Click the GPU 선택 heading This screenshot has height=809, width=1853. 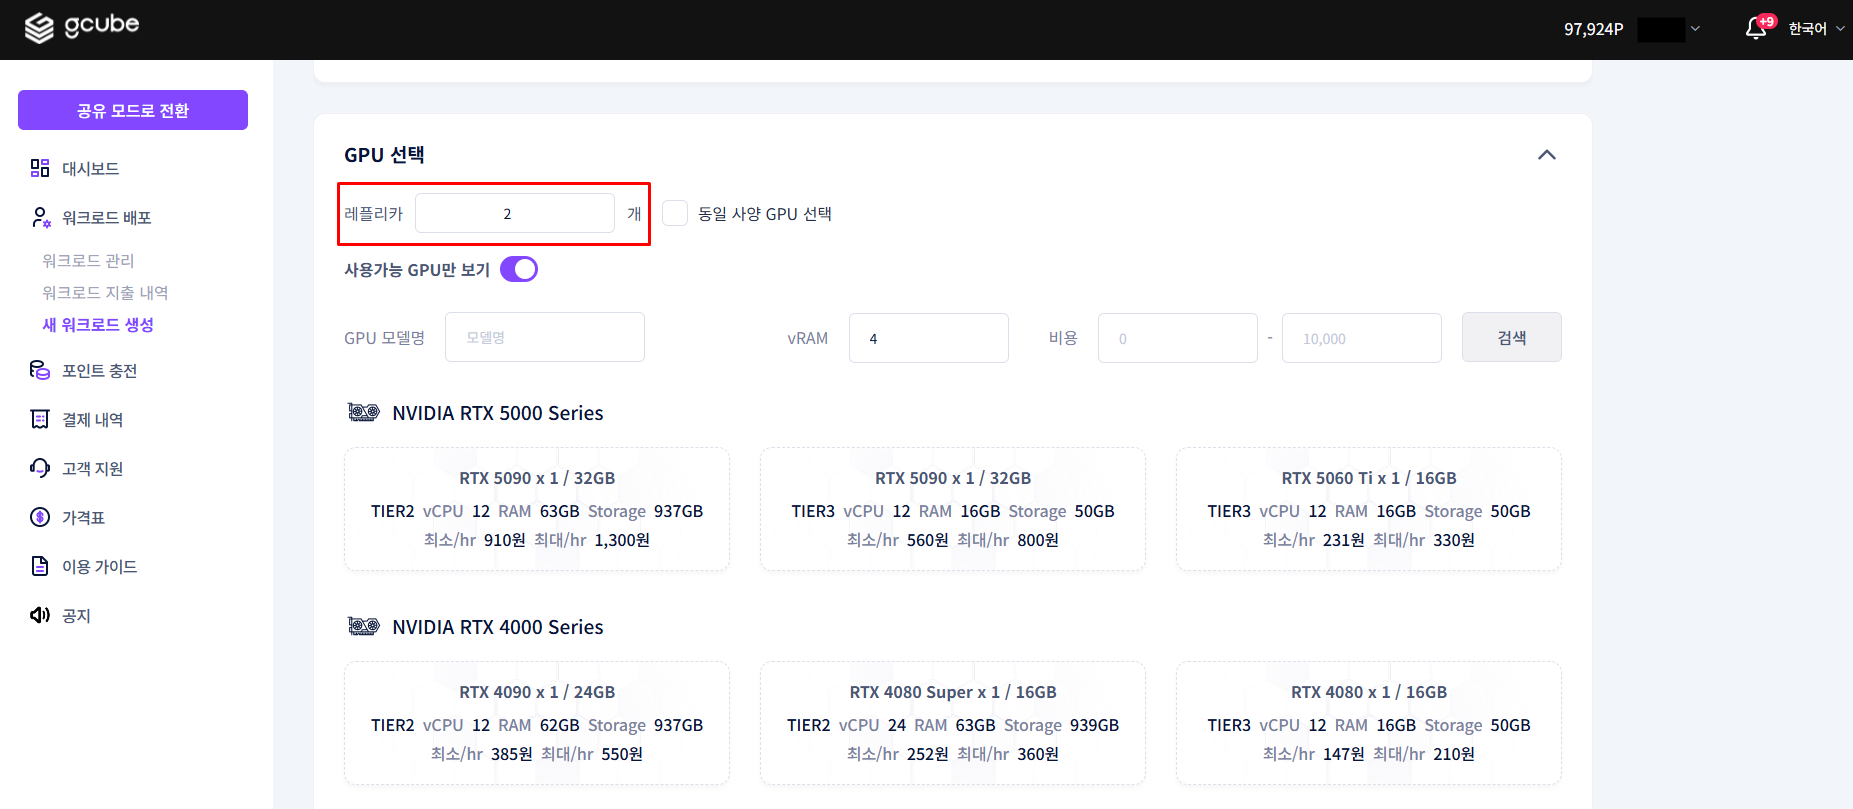click(x=384, y=155)
